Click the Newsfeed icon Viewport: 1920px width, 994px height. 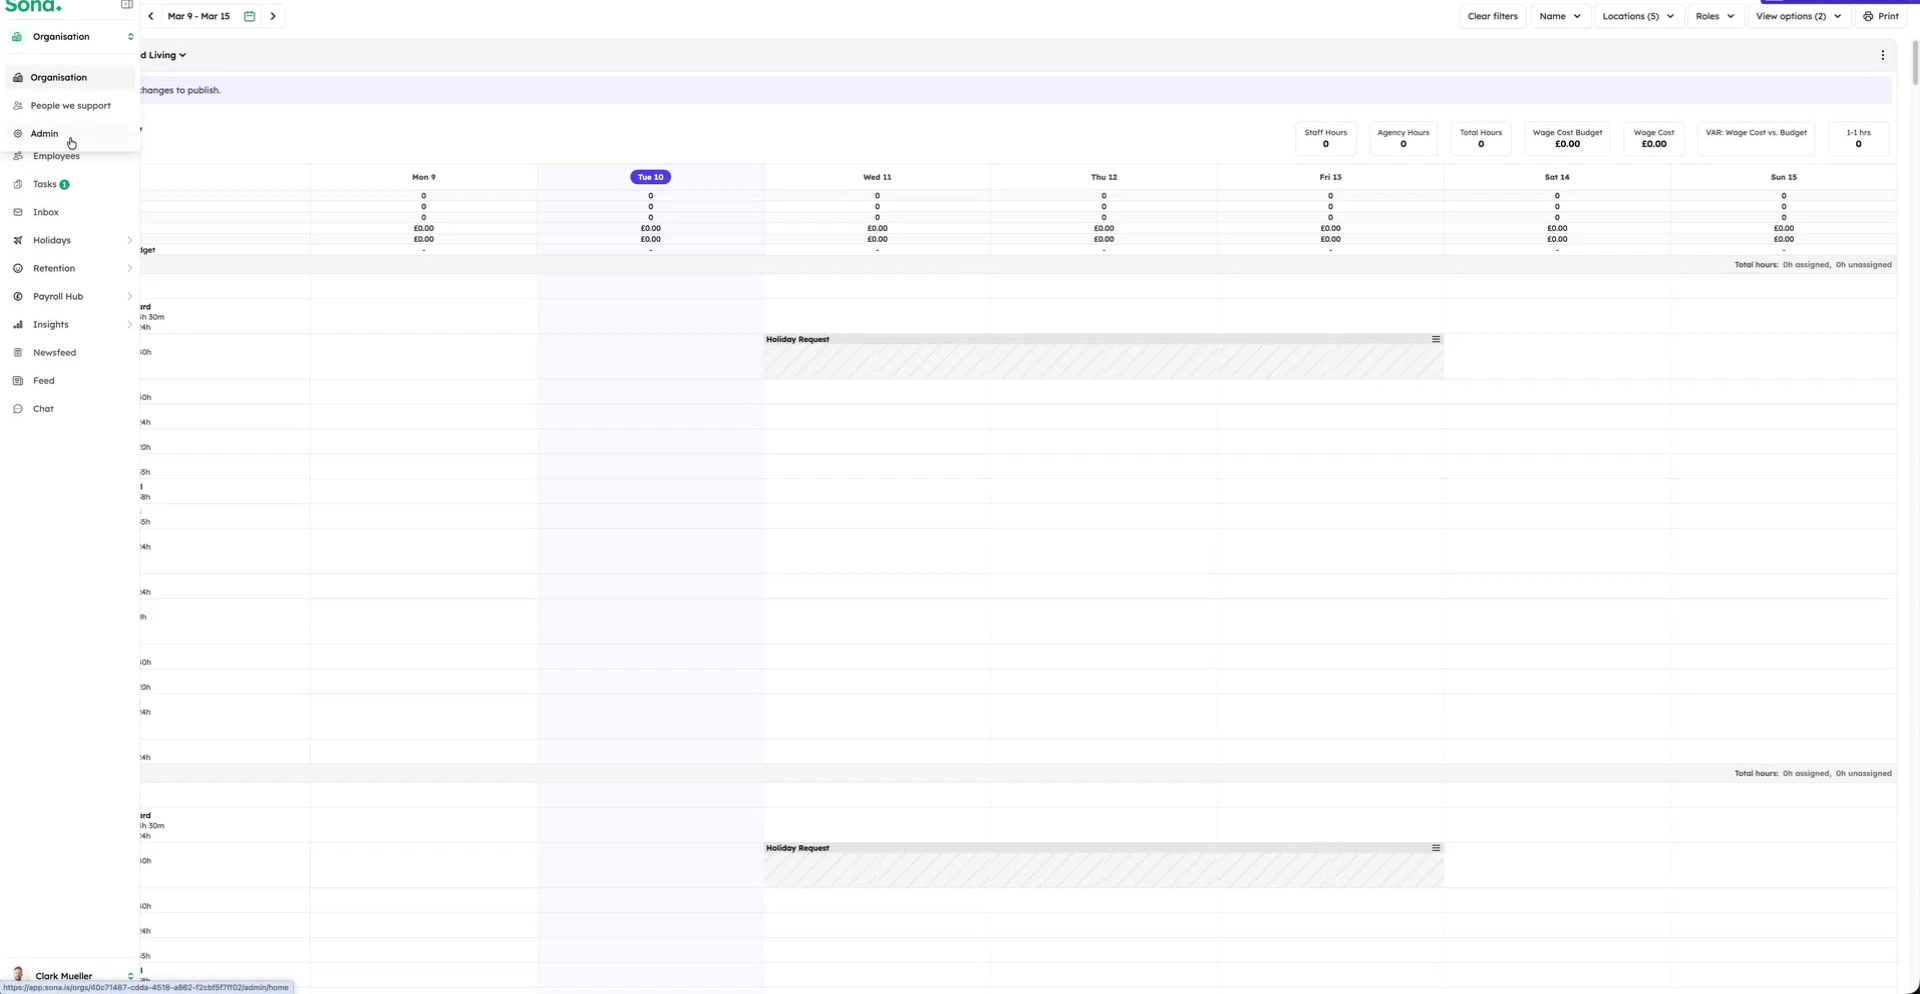pyautogui.click(x=18, y=352)
